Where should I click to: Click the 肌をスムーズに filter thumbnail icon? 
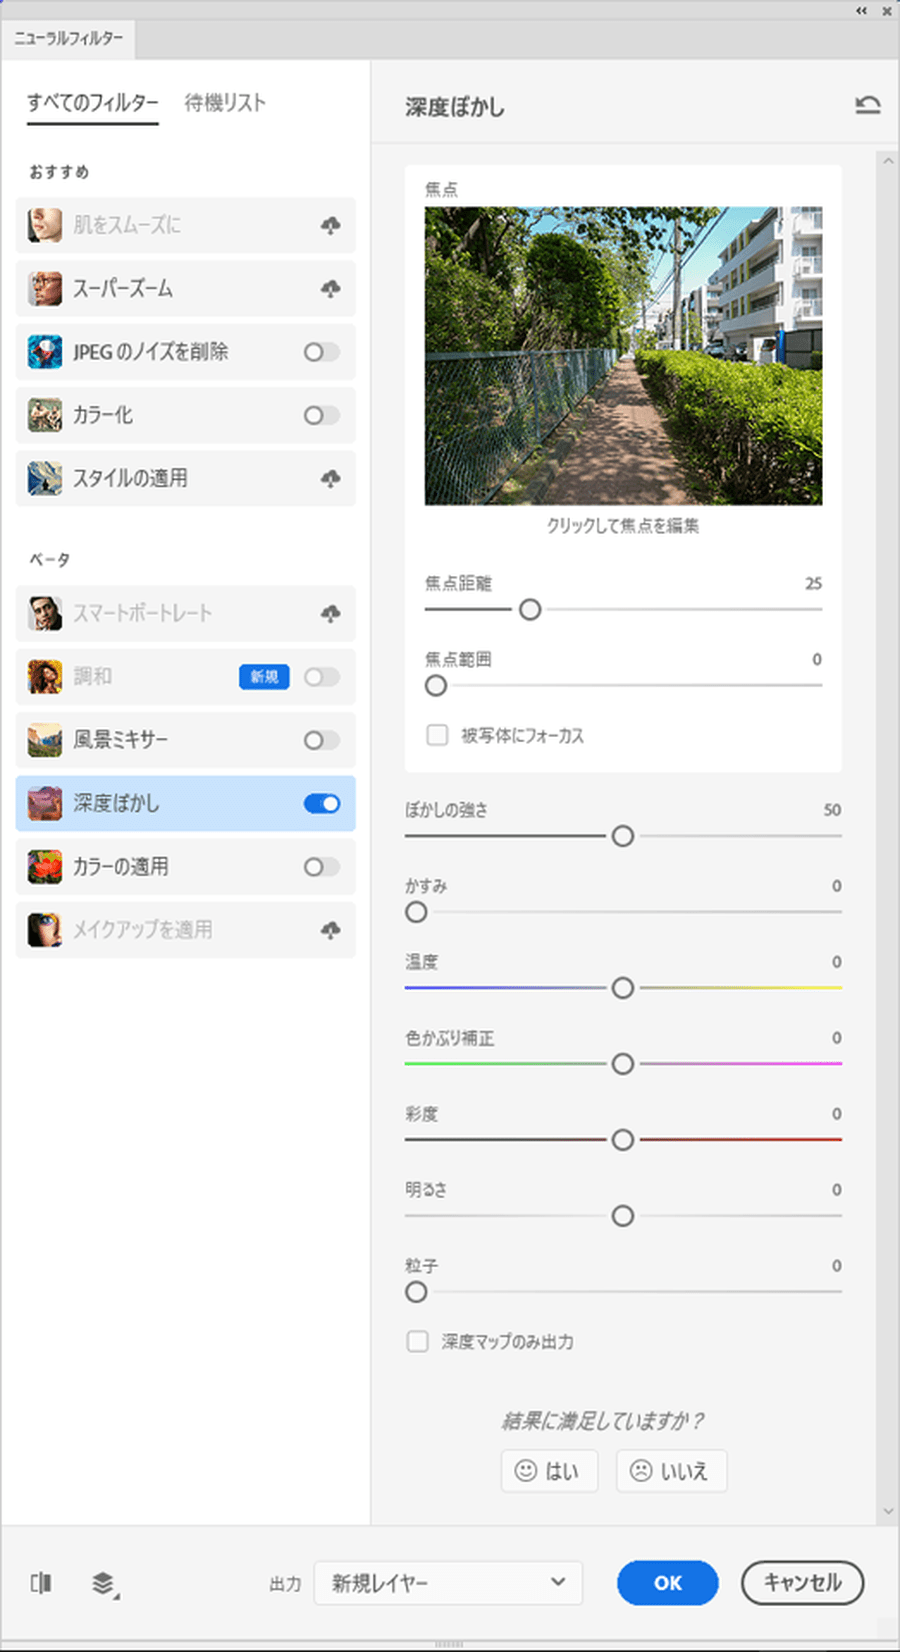point(45,225)
